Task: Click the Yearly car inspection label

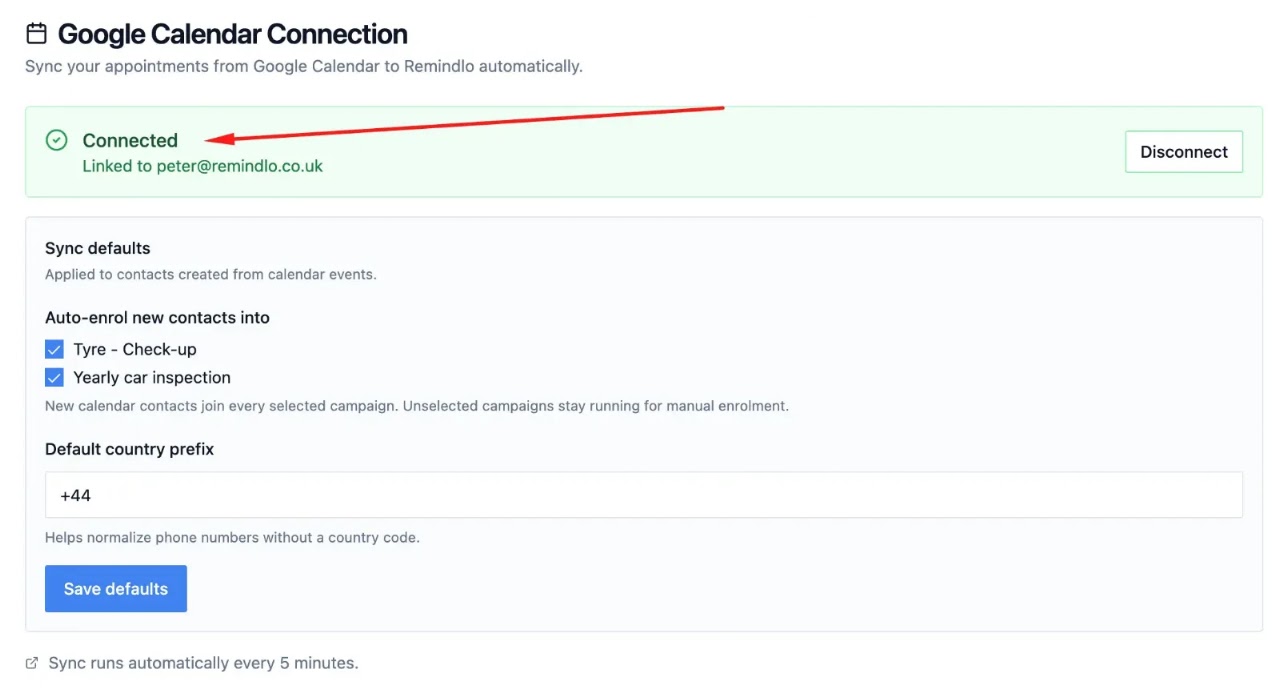Action: pyautogui.click(x=152, y=378)
